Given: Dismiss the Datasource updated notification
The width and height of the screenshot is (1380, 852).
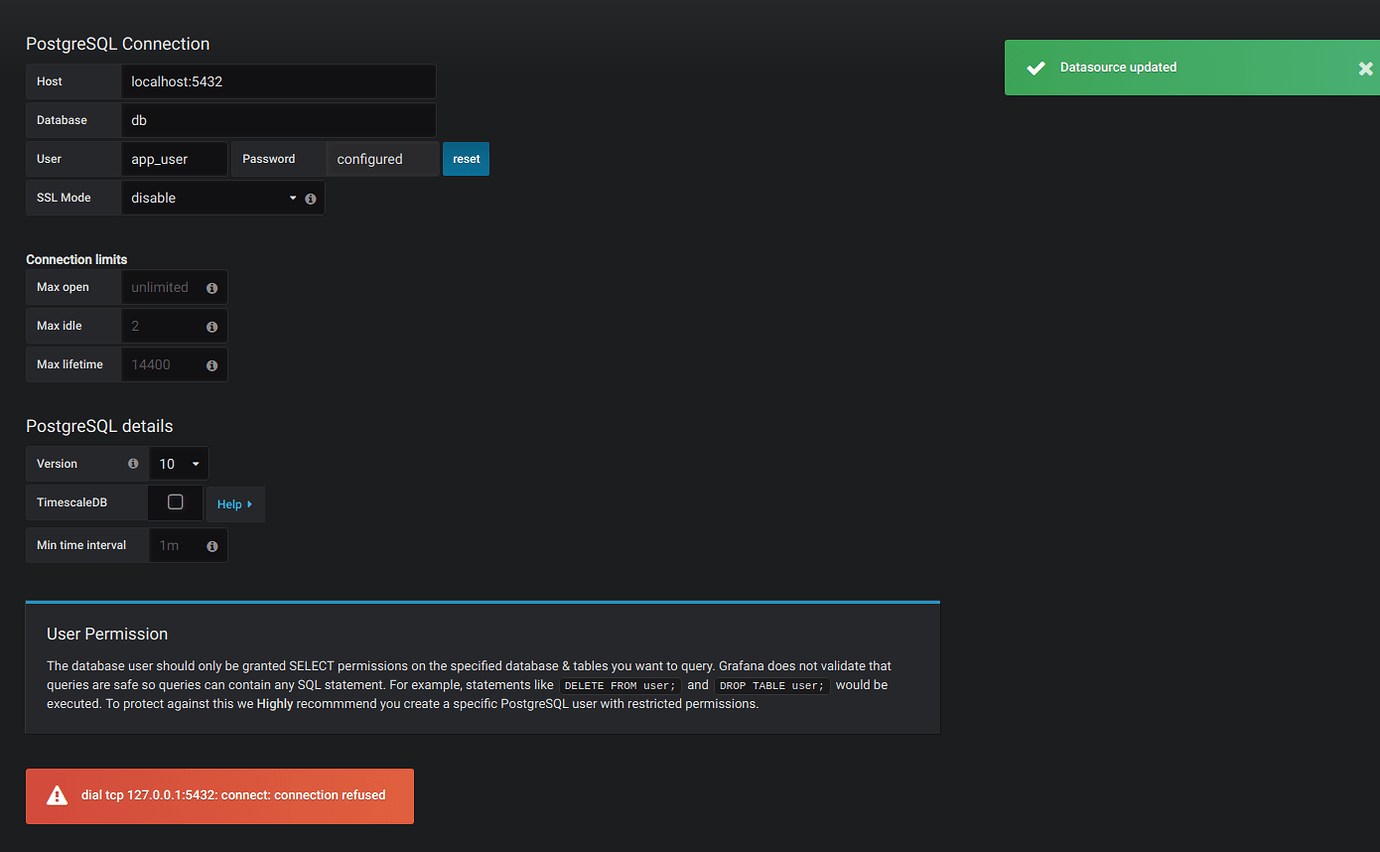Looking at the screenshot, I should 1366,68.
